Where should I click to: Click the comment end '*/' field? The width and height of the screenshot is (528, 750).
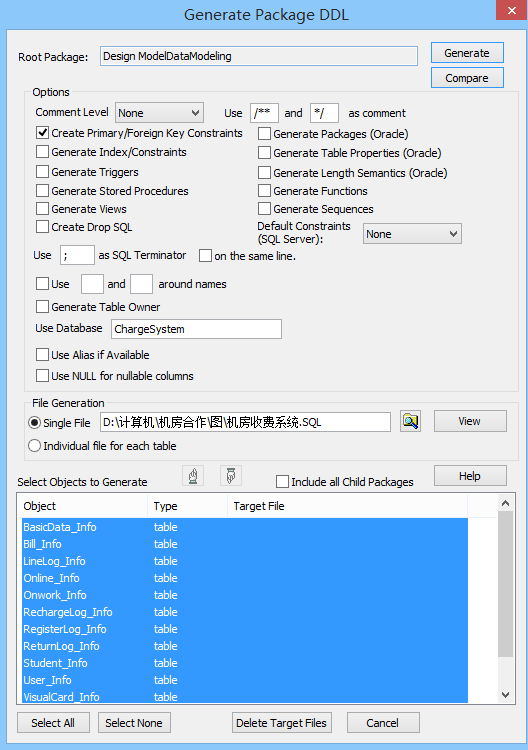(324, 113)
